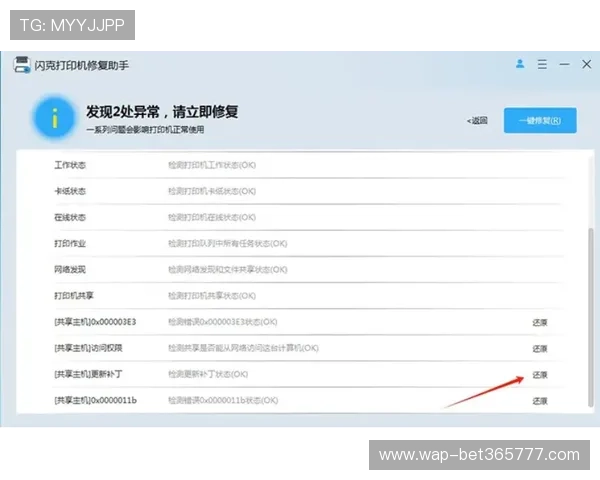Viewport: 600px width, 480px height.
Task: Click 检测更新补丁状态(OK) text
Action: pyautogui.click(x=208, y=374)
